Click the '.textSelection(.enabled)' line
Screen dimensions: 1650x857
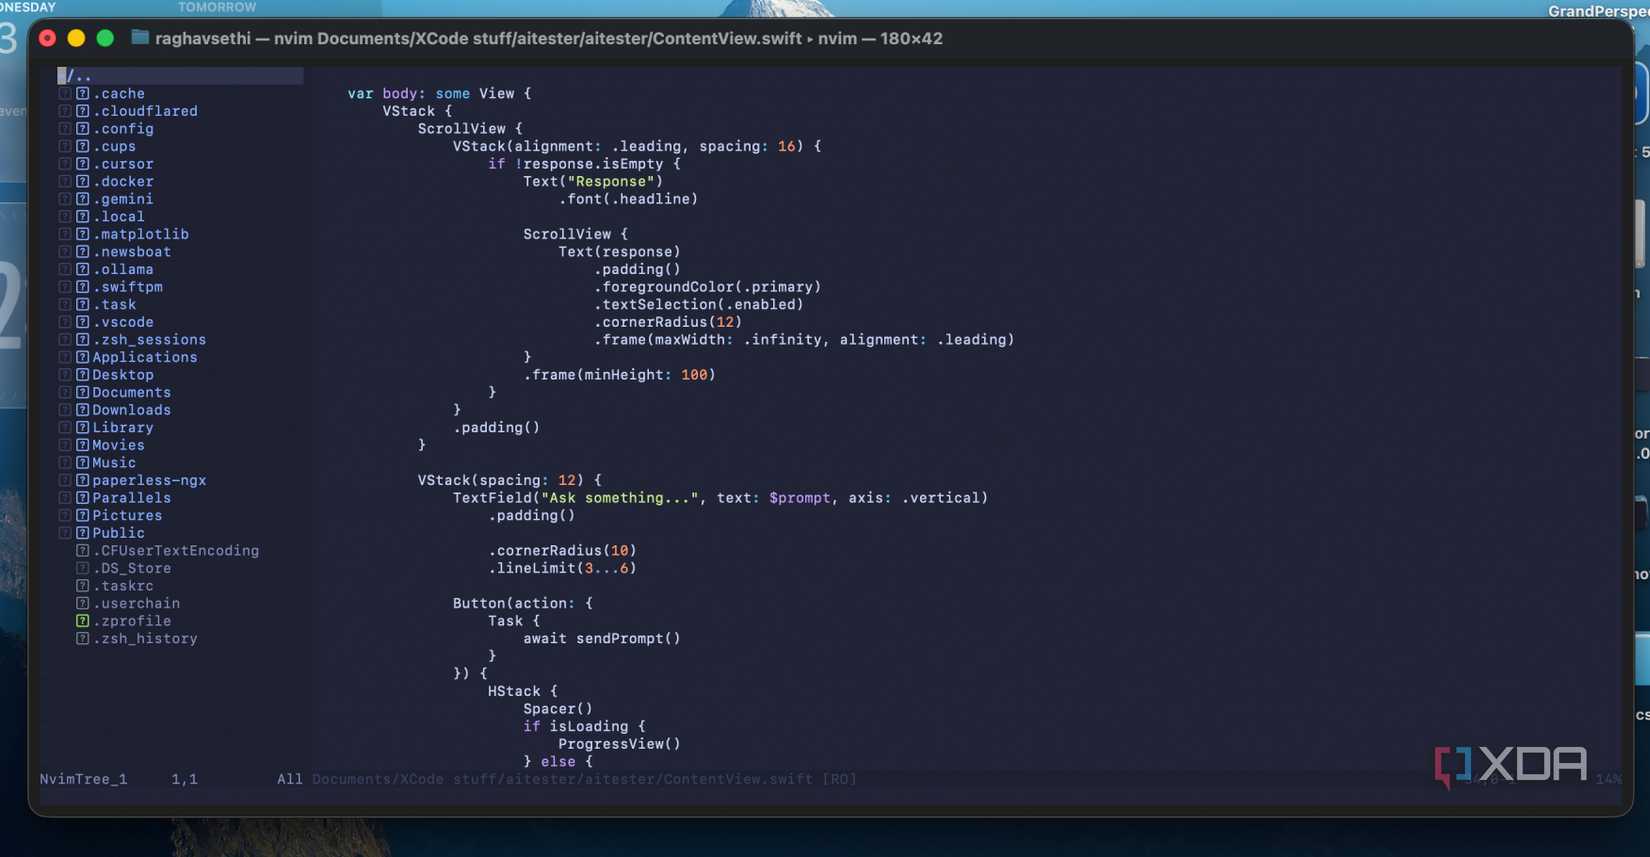pyautogui.click(x=699, y=305)
